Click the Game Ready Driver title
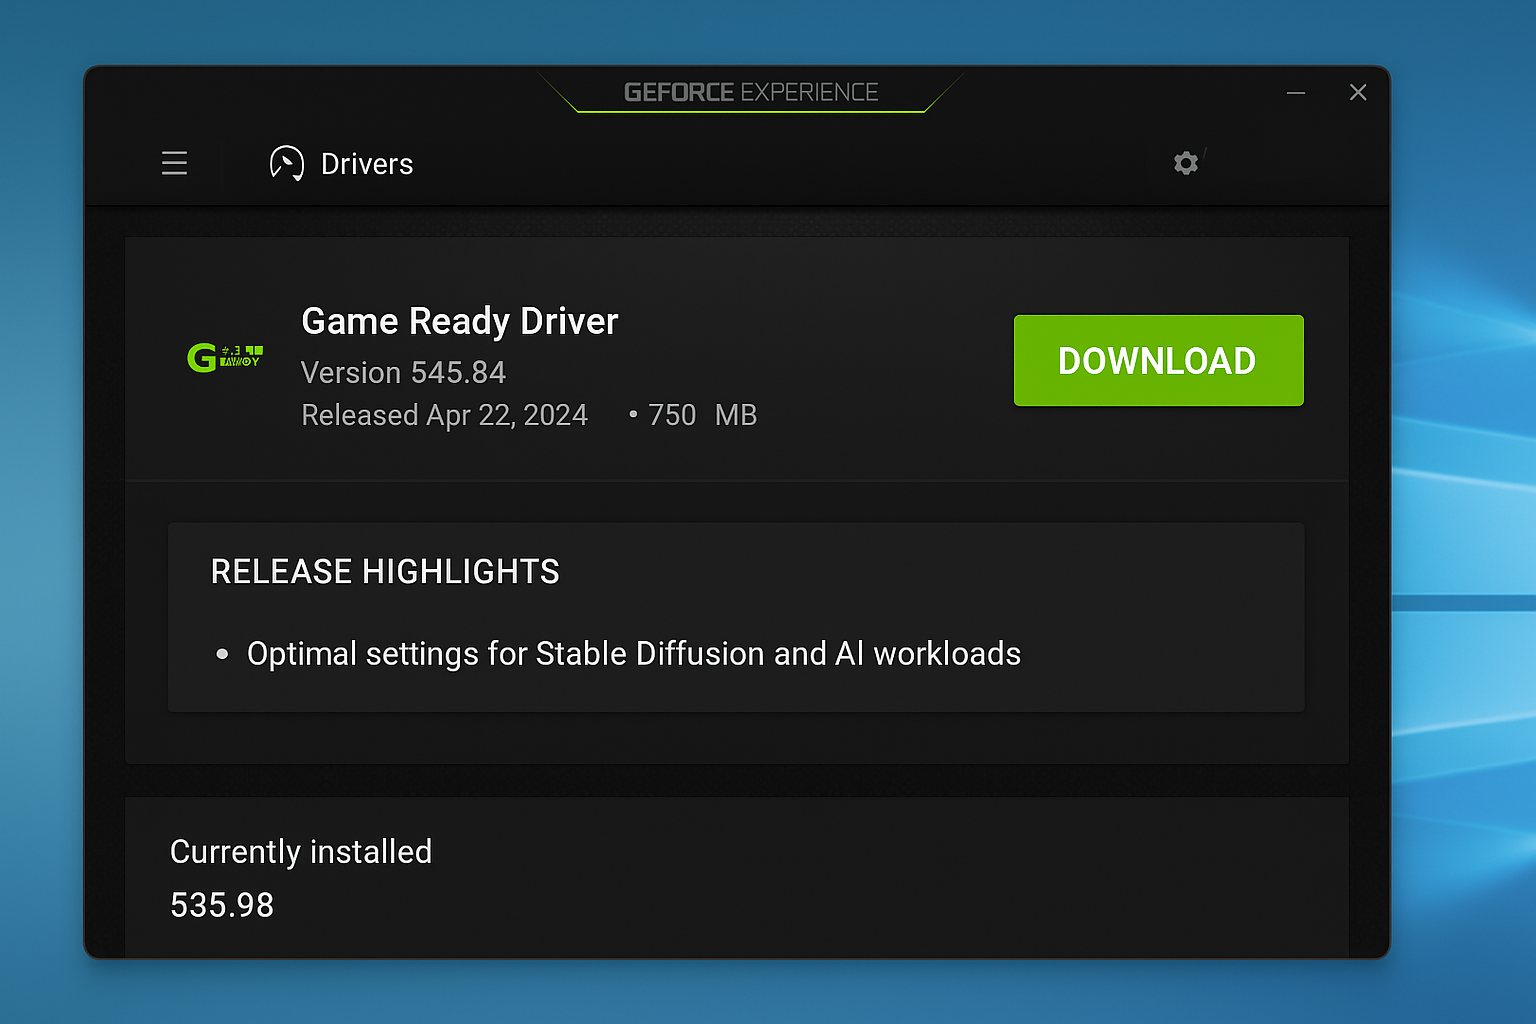 click(x=460, y=322)
